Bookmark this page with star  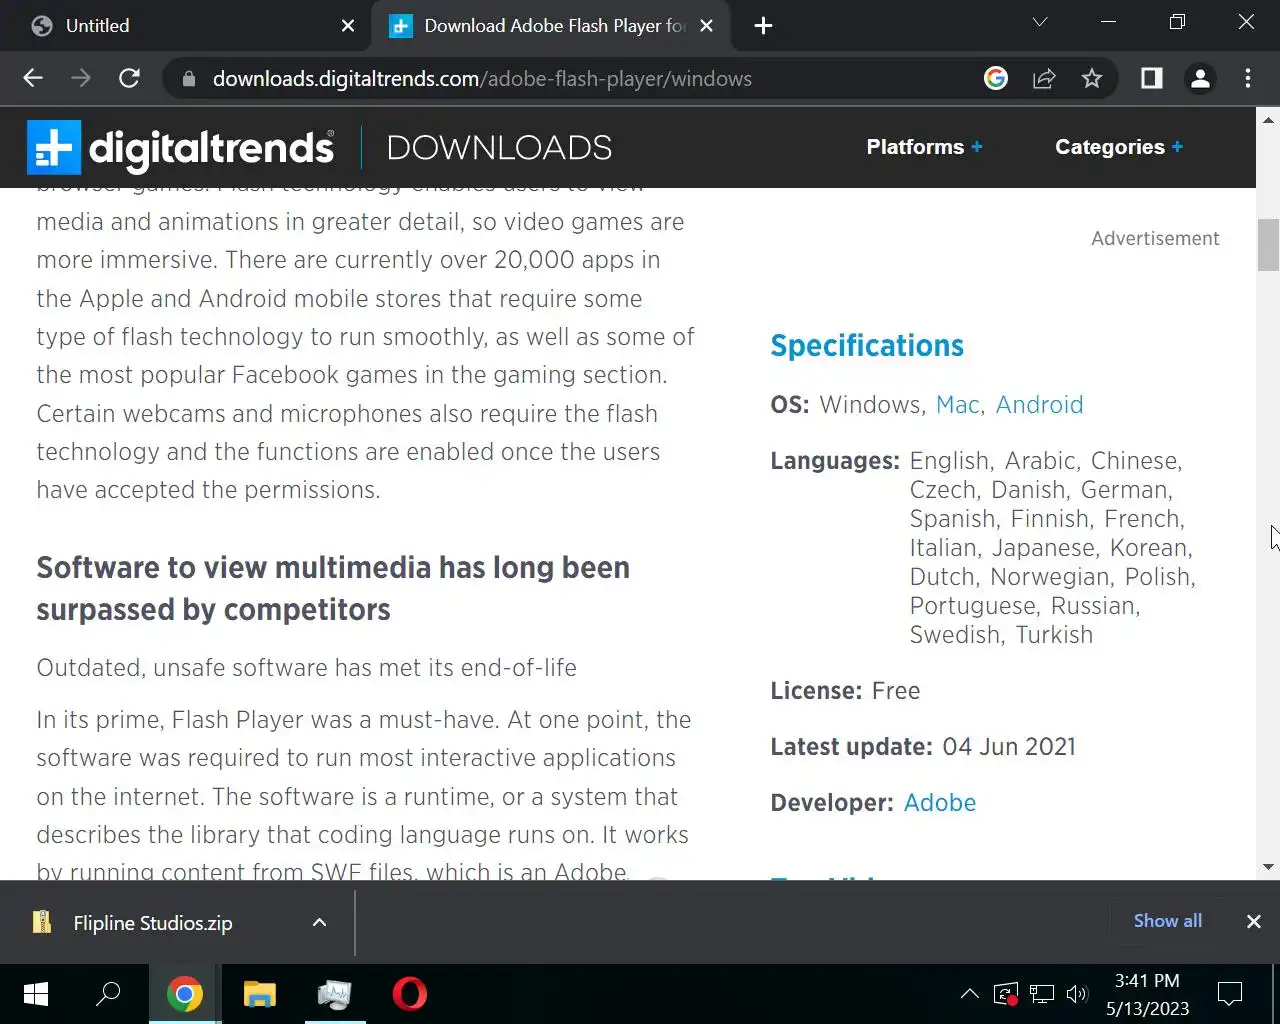point(1092,78)
